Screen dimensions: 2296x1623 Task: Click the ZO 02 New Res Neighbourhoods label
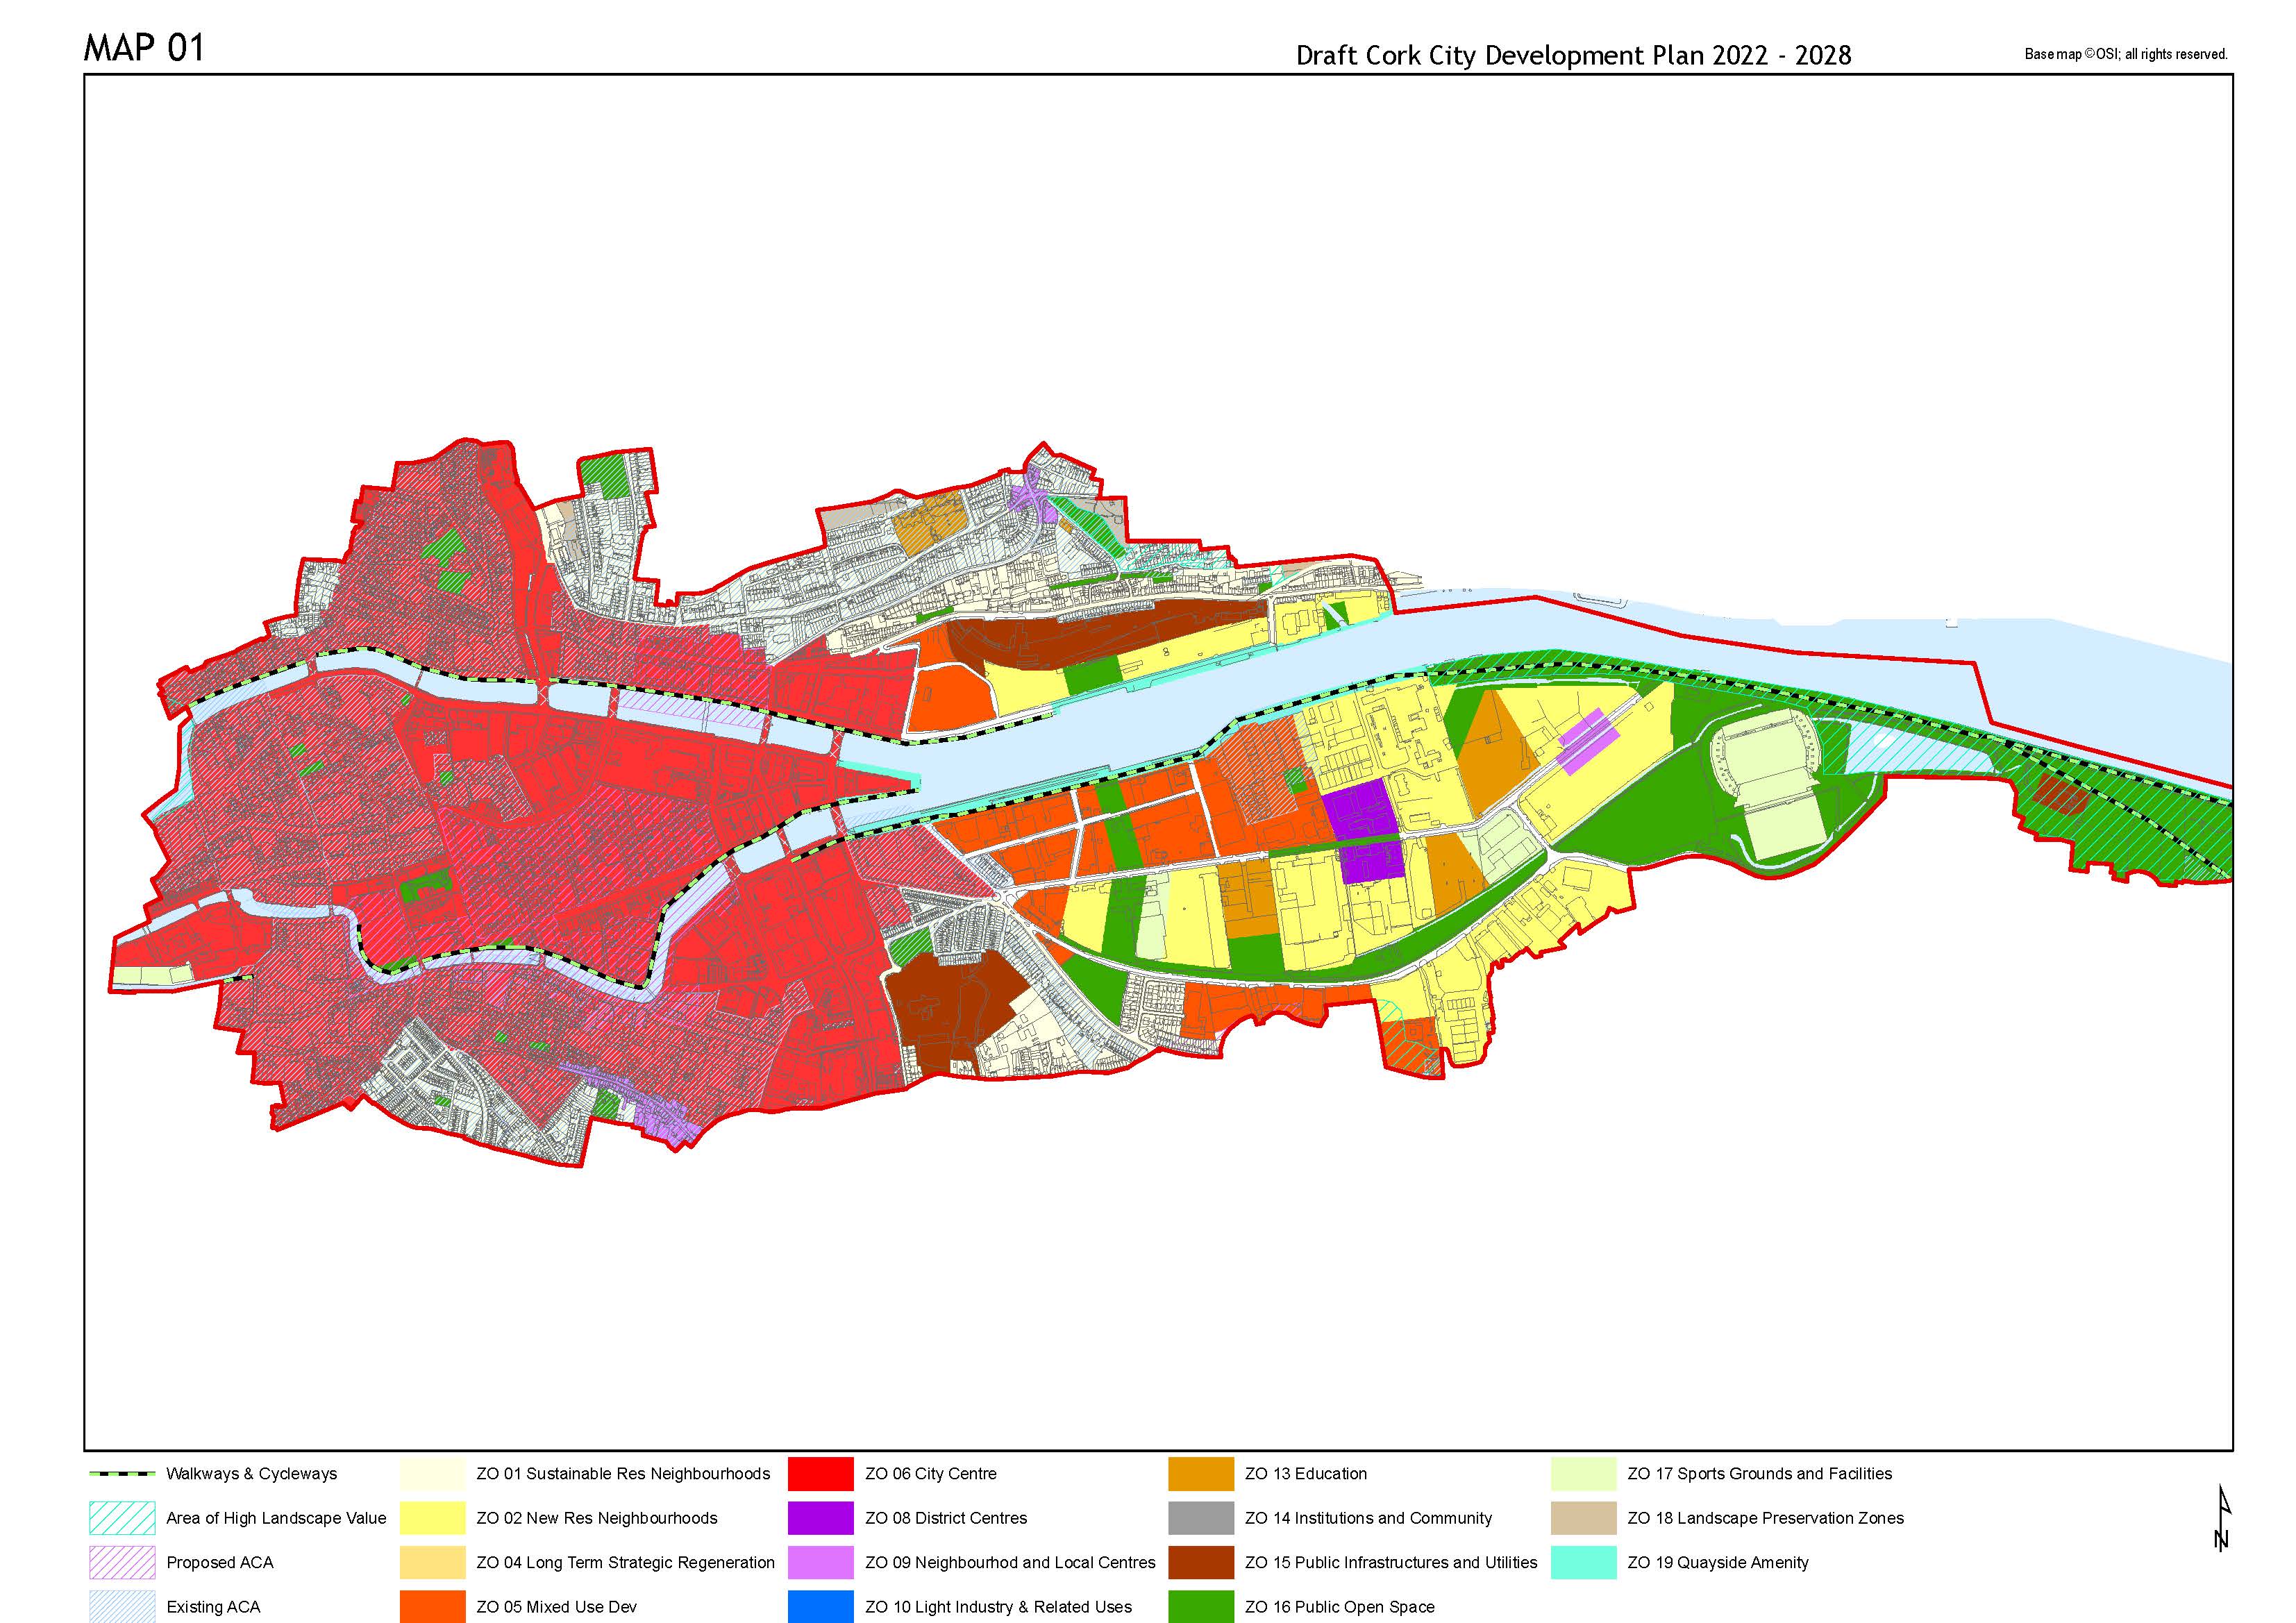pyautogui.click(x=596, y=1518)
